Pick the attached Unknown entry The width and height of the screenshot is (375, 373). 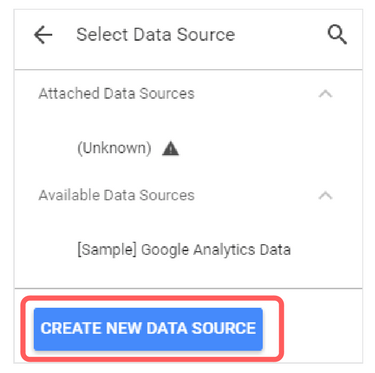tap(114, 148)
